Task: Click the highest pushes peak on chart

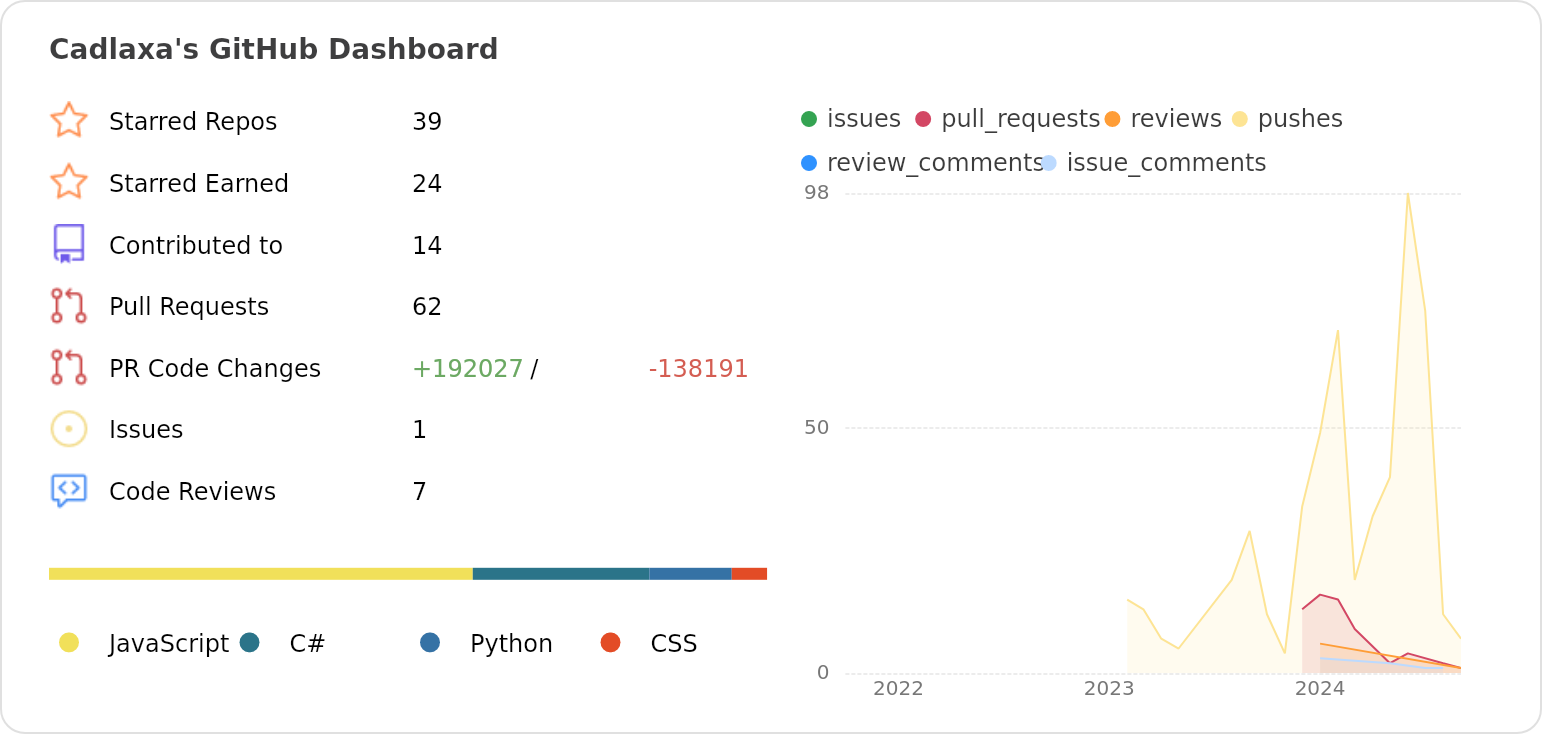Action: [1407, 195]
